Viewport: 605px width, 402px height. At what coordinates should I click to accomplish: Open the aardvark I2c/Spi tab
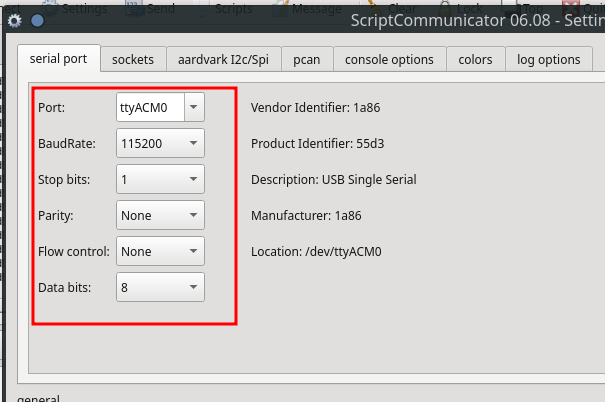(x=223, y=59)
